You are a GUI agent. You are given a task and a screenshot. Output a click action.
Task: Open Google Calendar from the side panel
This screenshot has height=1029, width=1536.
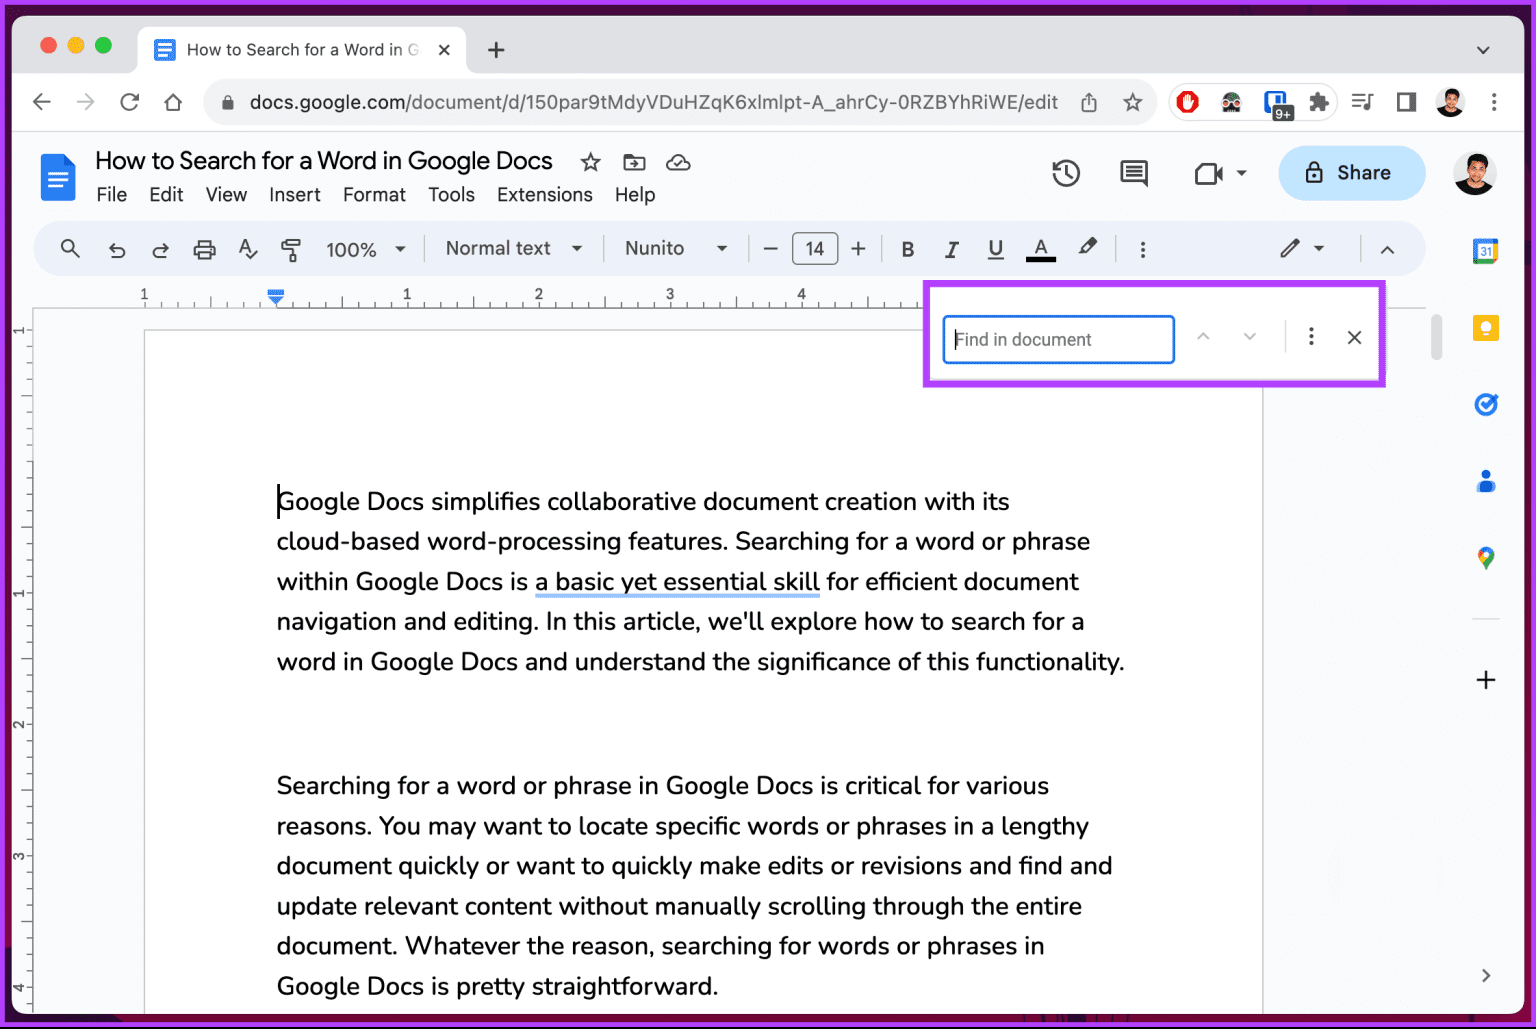(1486, 251)
